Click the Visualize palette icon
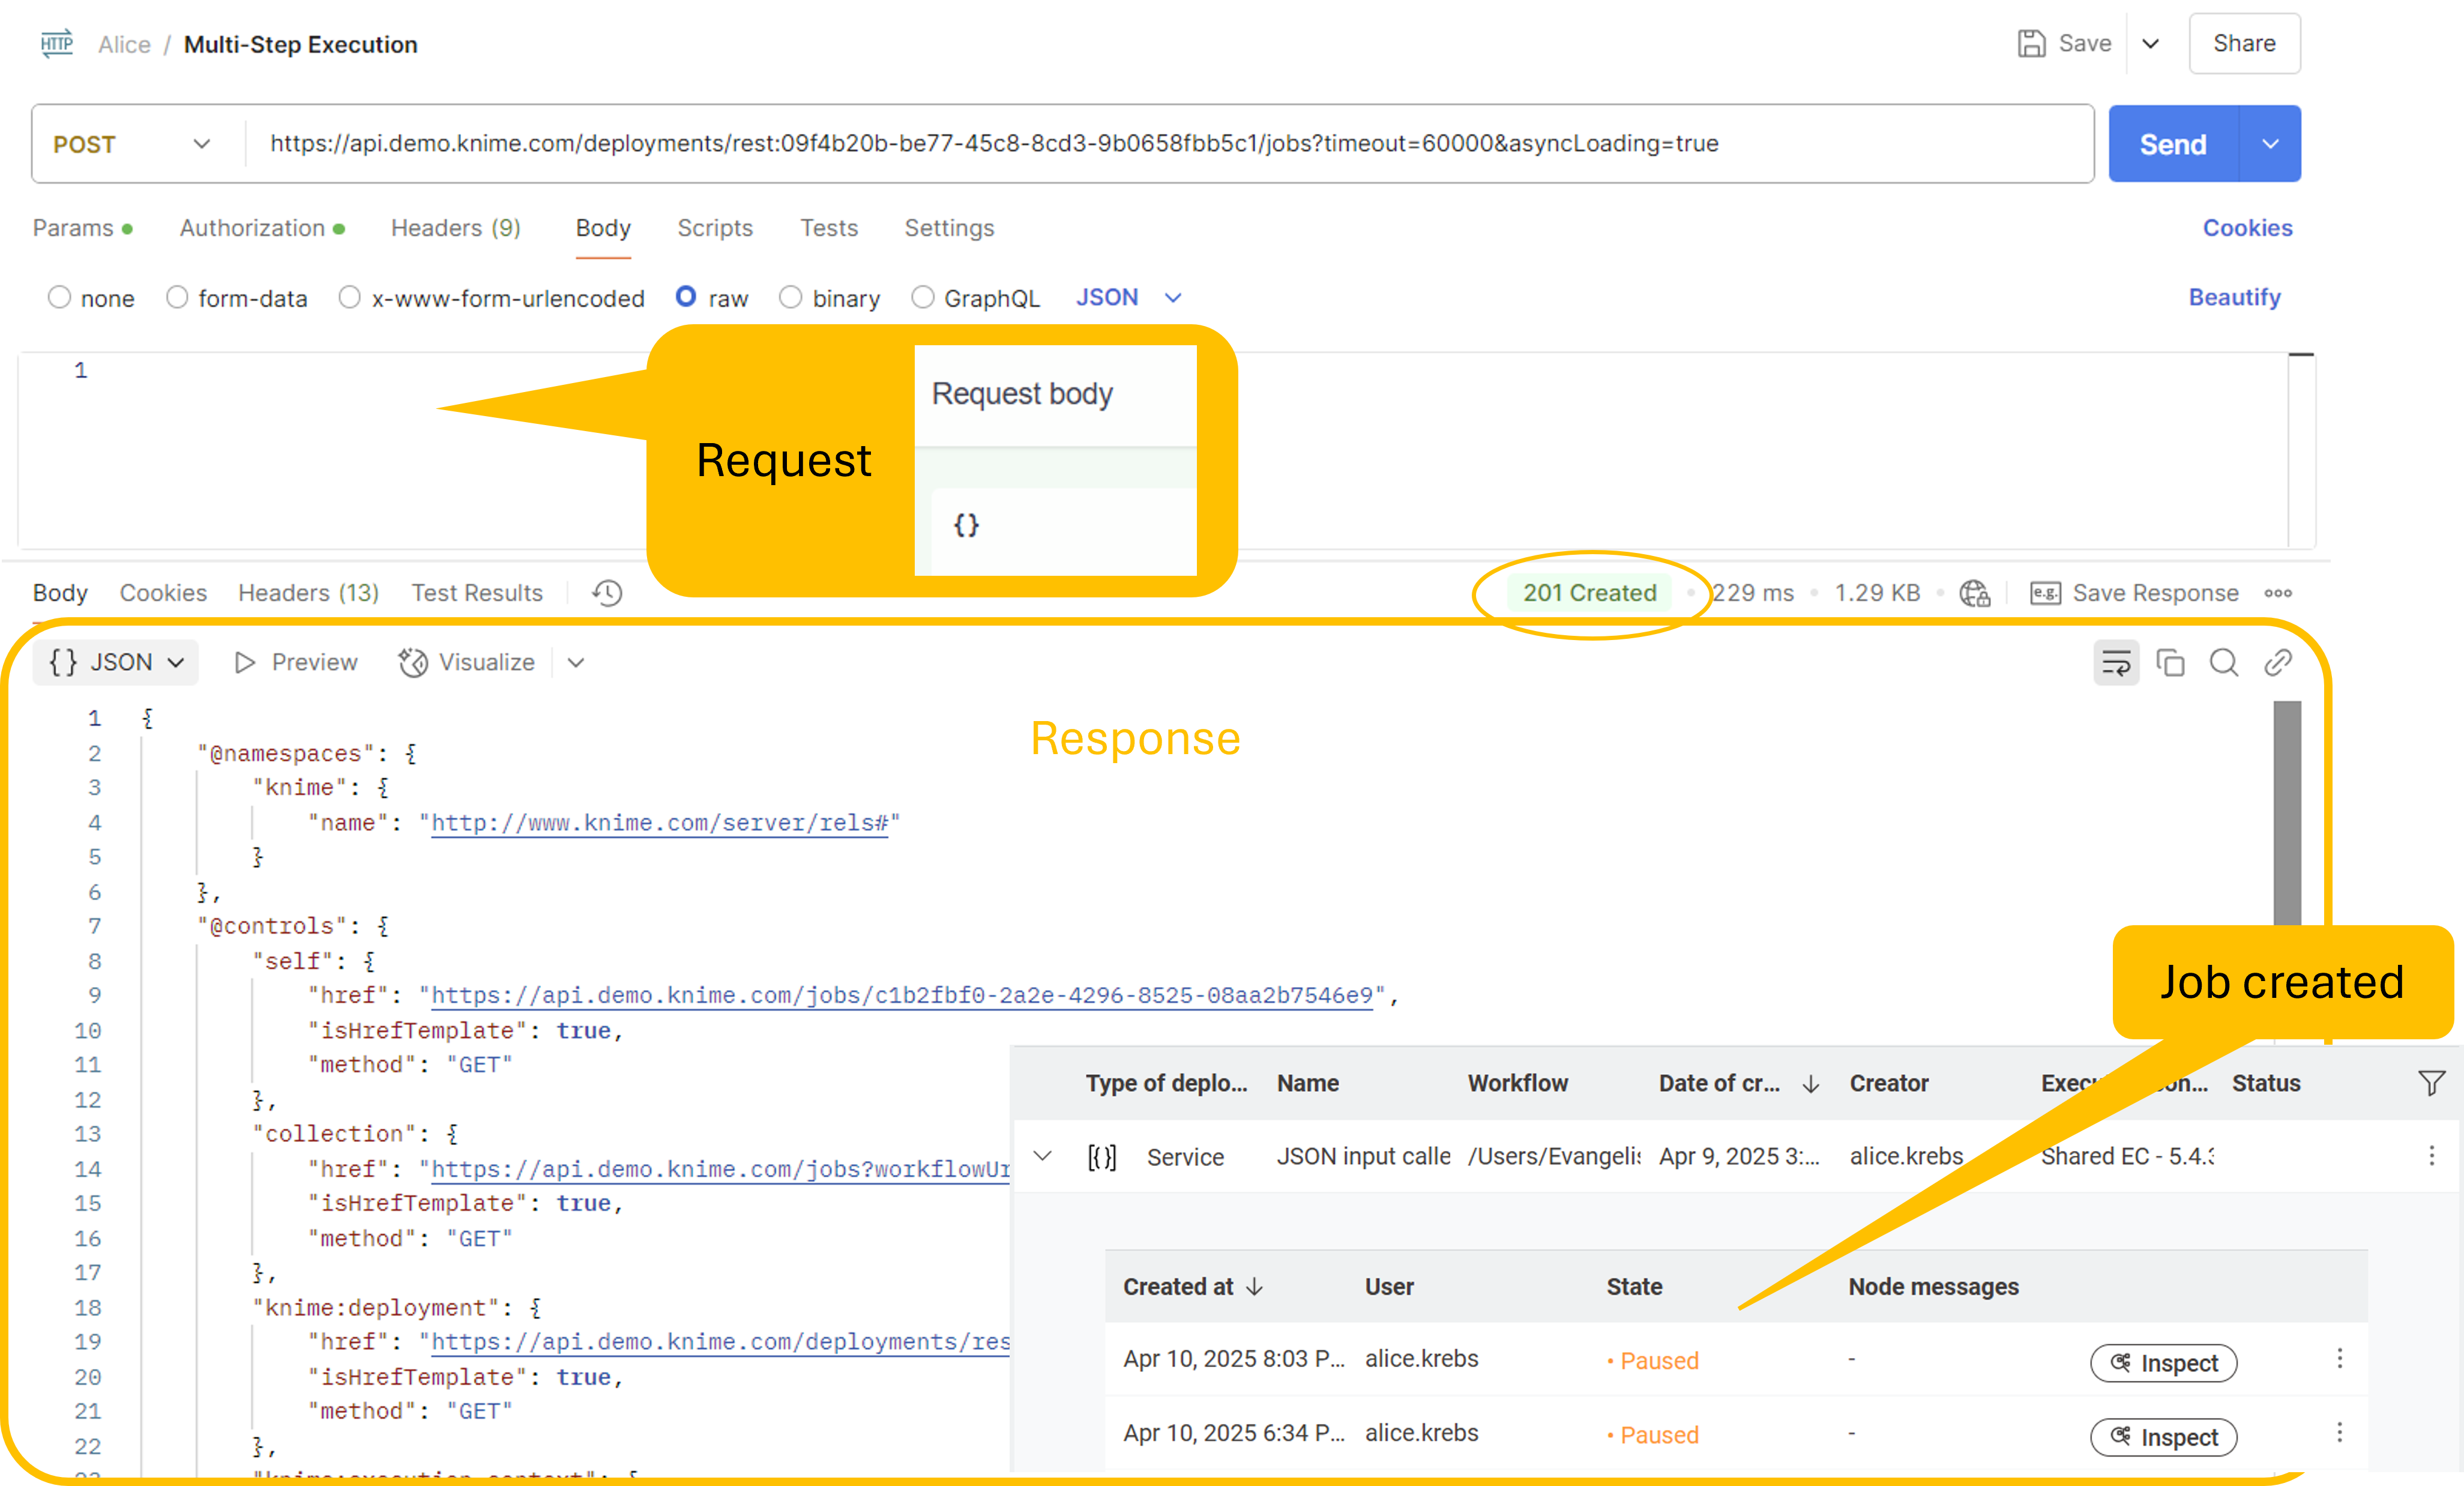2464x1486 pixels. click(x=413, y=662)
